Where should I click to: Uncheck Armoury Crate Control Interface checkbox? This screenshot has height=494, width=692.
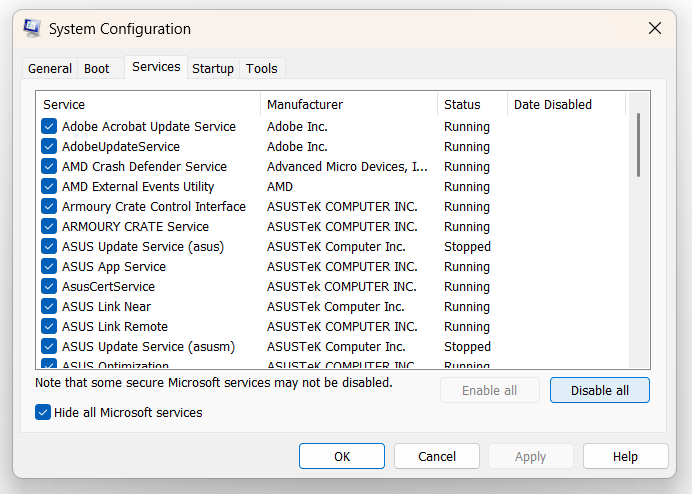point(49,206)
